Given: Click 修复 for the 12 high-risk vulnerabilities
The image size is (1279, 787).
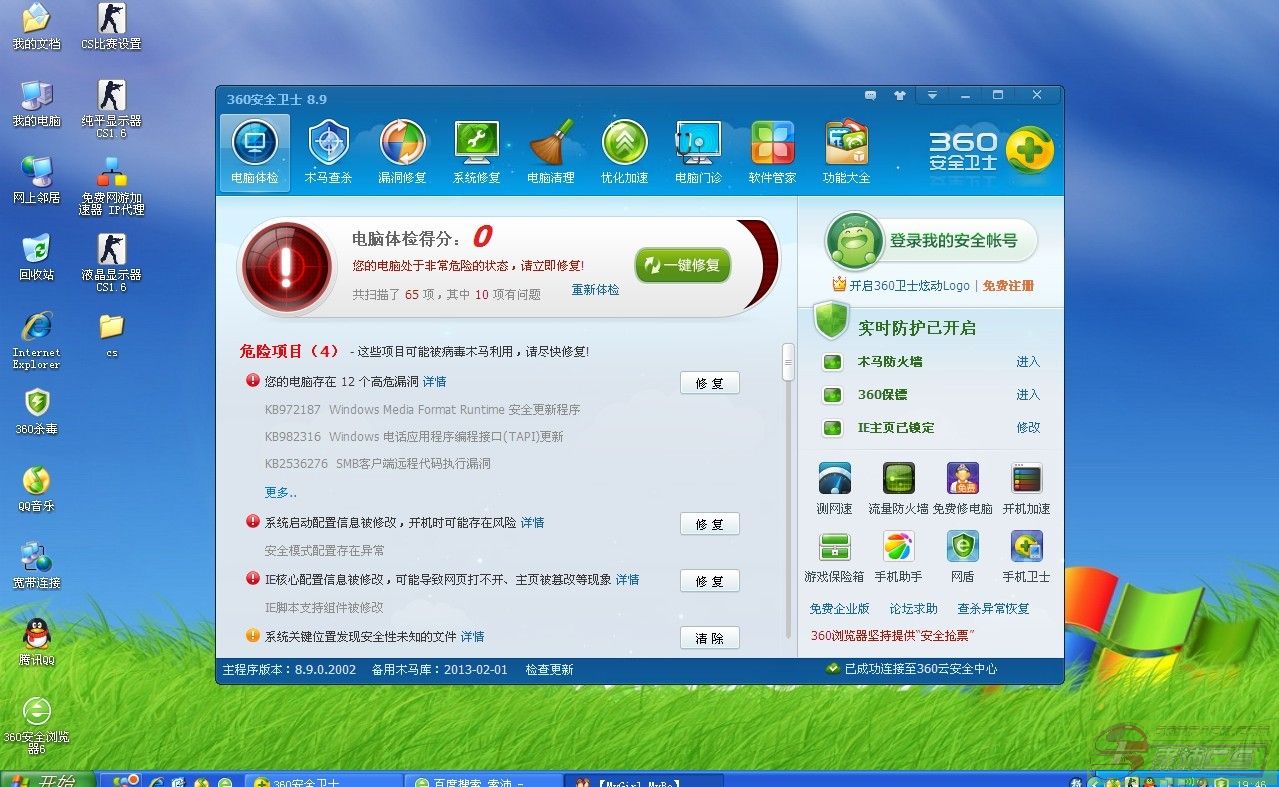Looking at the screenshot, I should coord(709,383).
